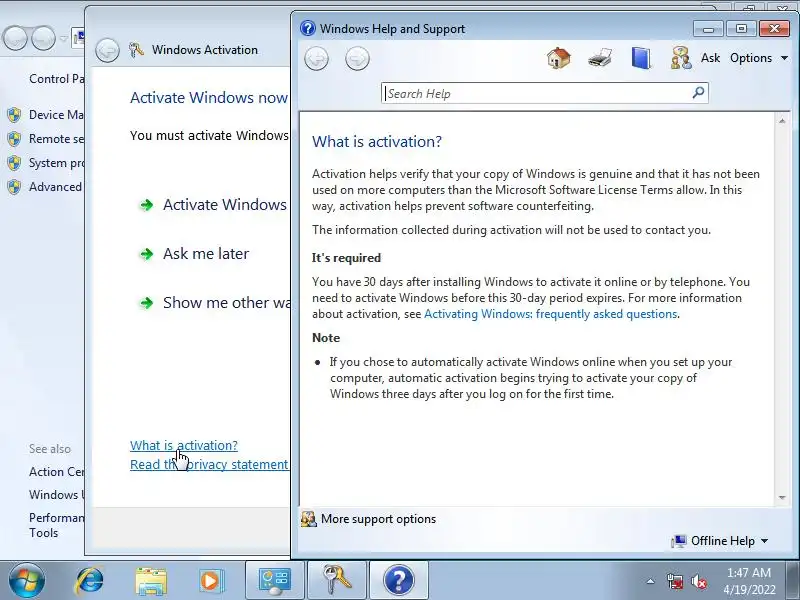Click the Windows Activation keys icon
This screenshot has width=800, height=600.
[x=136, y=50]
